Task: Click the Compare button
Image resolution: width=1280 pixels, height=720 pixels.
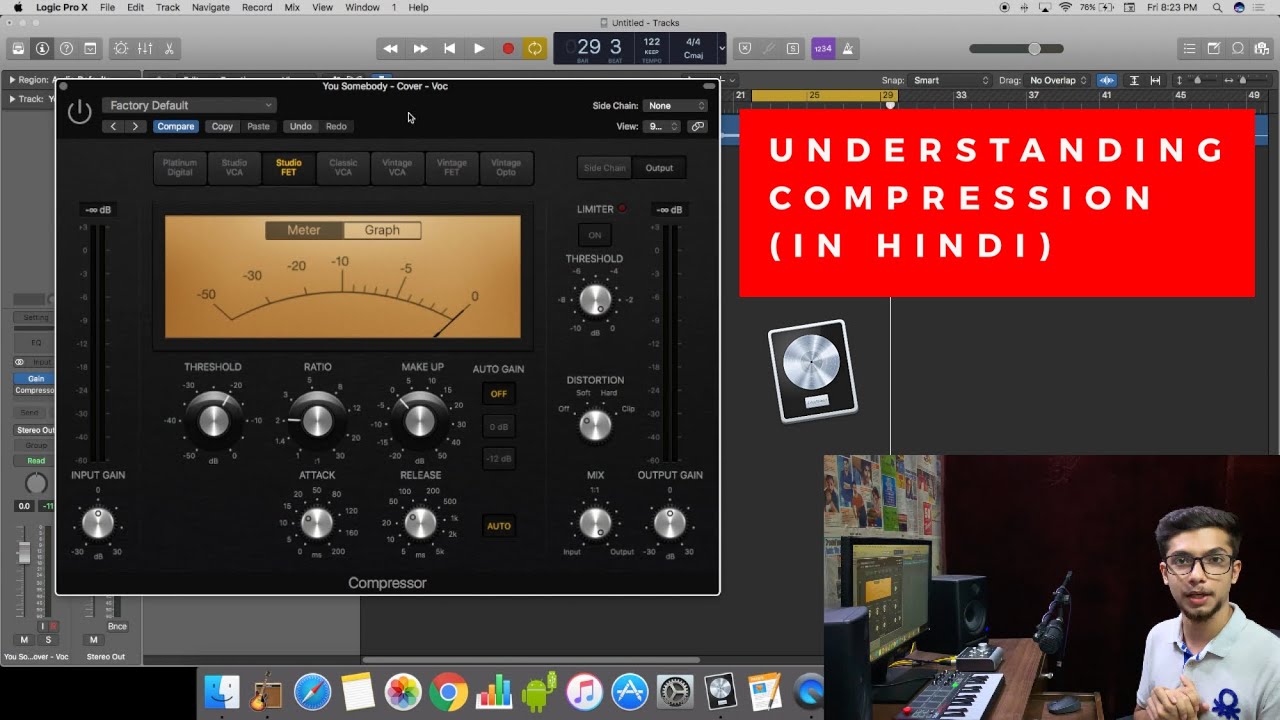Action: (176, 126)
